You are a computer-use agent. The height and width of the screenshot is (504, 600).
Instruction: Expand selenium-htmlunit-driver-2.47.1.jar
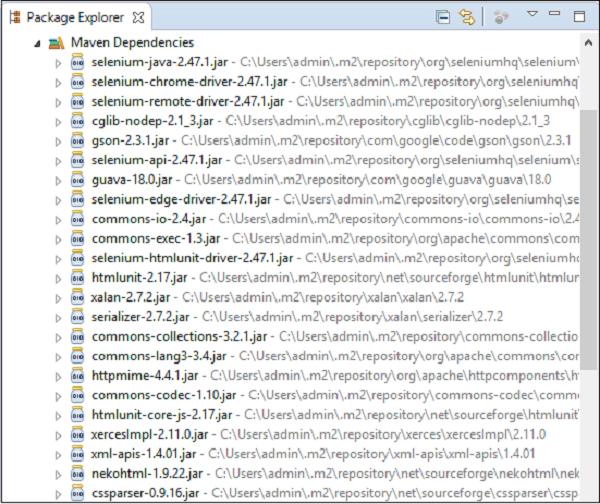click(x=58, y=259)
